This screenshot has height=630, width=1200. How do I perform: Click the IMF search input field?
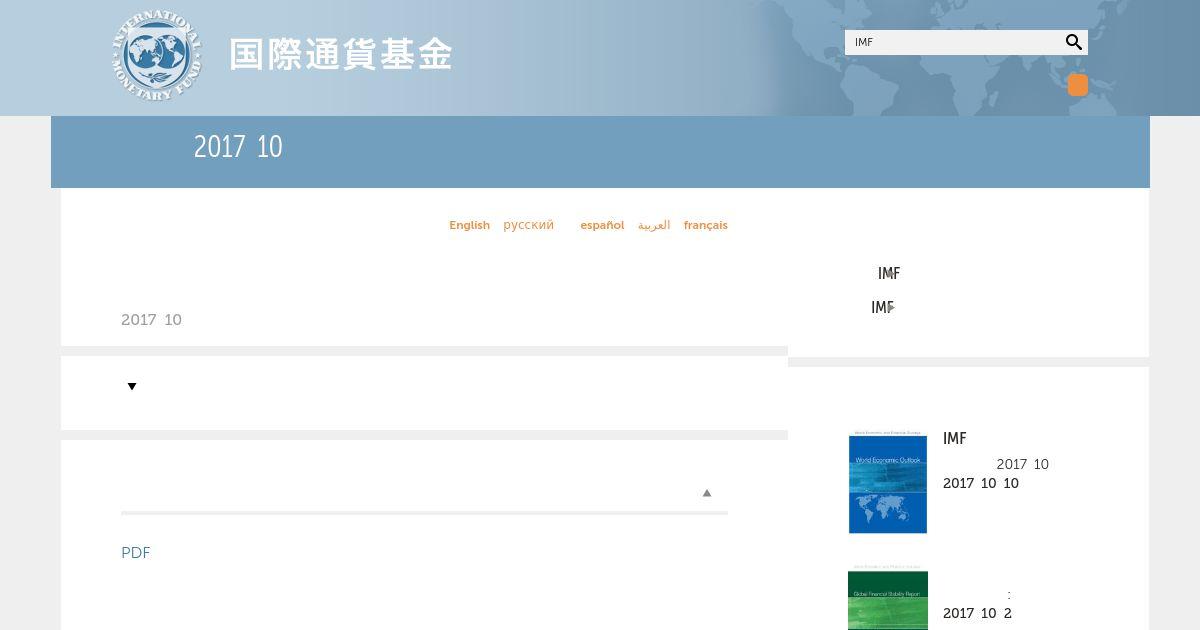[x=954, y=42]
